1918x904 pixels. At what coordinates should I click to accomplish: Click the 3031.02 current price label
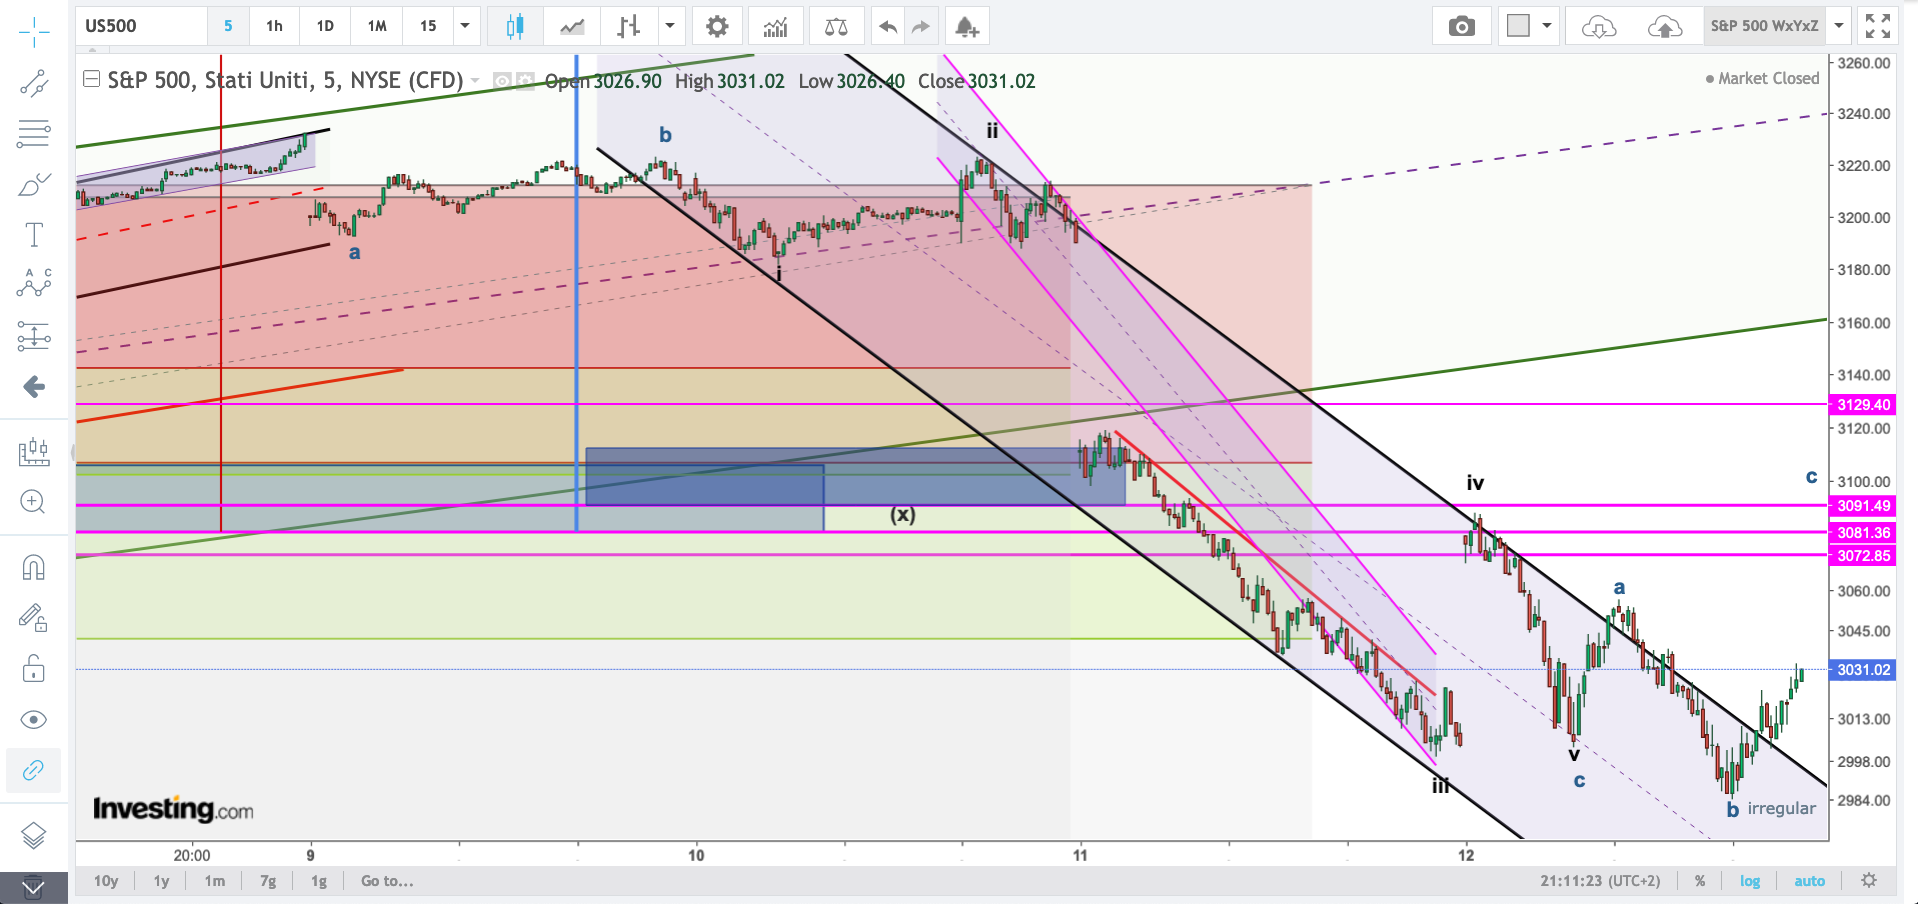pyautogui.click(x=1863, y=670)
